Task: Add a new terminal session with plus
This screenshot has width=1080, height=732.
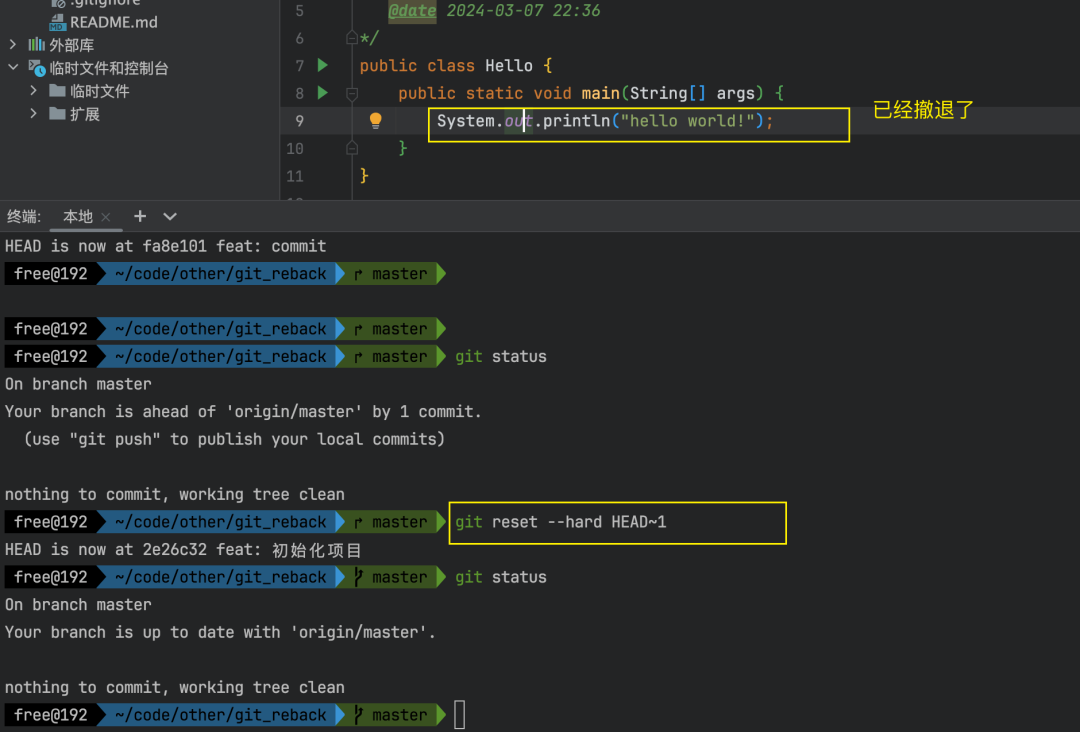Action: point(140,216)
